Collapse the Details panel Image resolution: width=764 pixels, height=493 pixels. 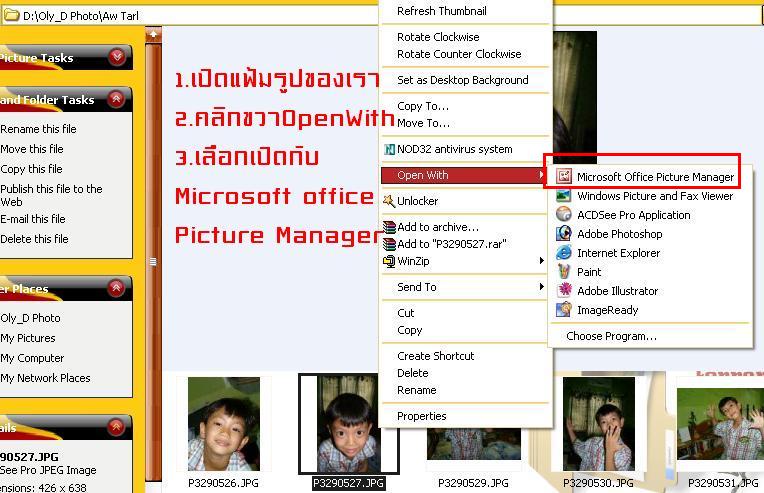[116, 427]
